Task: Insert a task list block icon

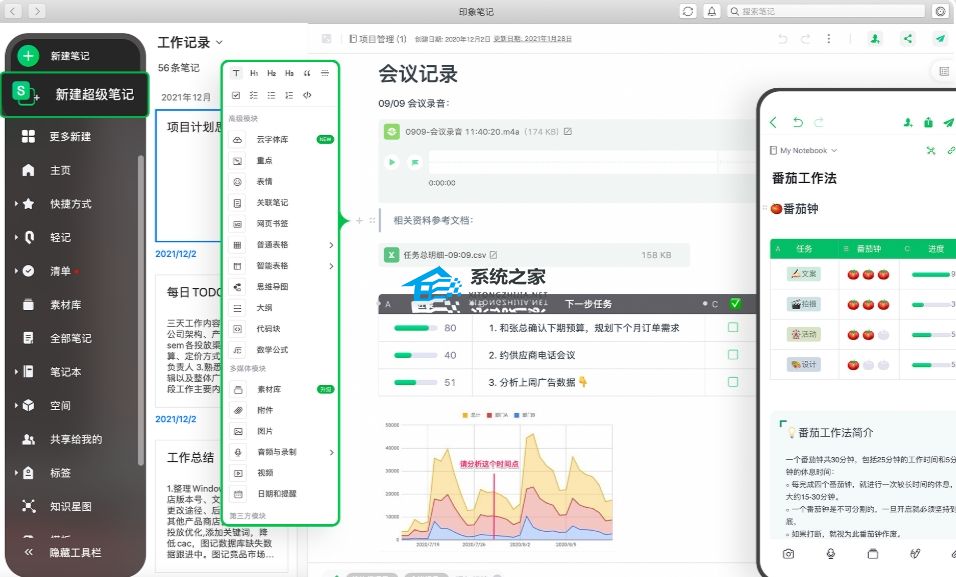Action: (x=254, y=95)
